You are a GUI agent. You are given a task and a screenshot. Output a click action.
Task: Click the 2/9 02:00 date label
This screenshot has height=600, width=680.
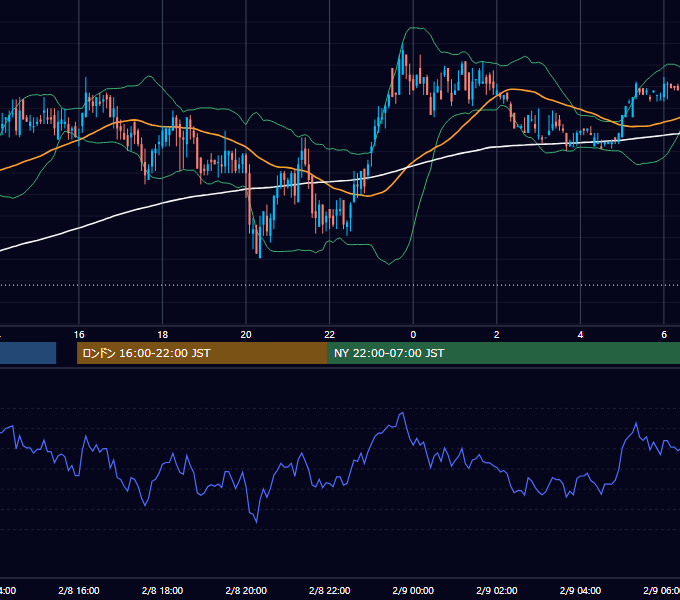(497, 591)
